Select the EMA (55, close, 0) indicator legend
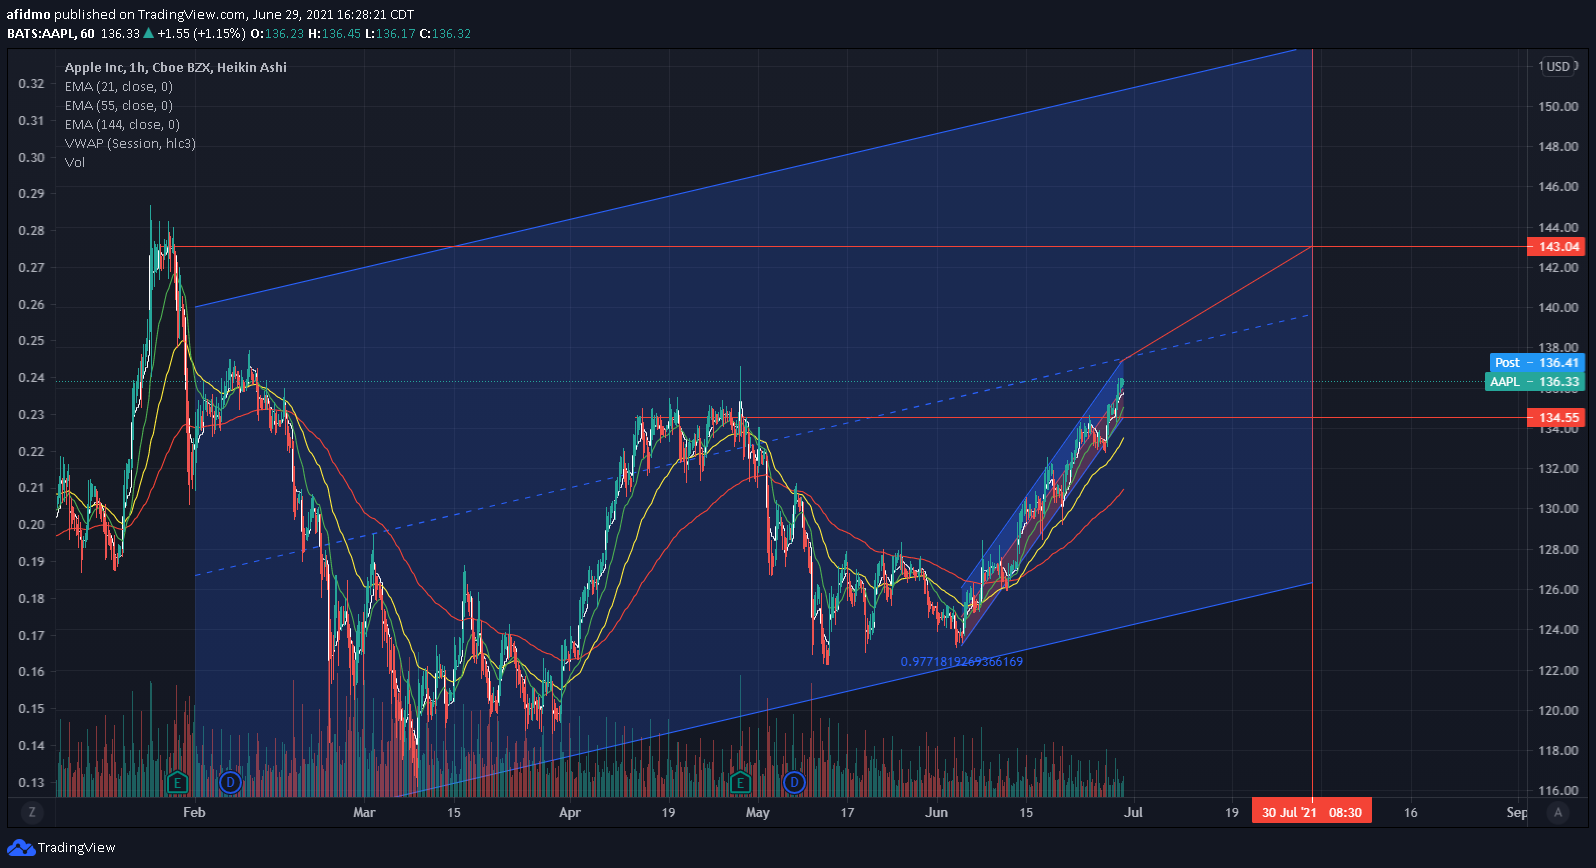This screenshot has height=868, width=1596. (x=119, y=105)
